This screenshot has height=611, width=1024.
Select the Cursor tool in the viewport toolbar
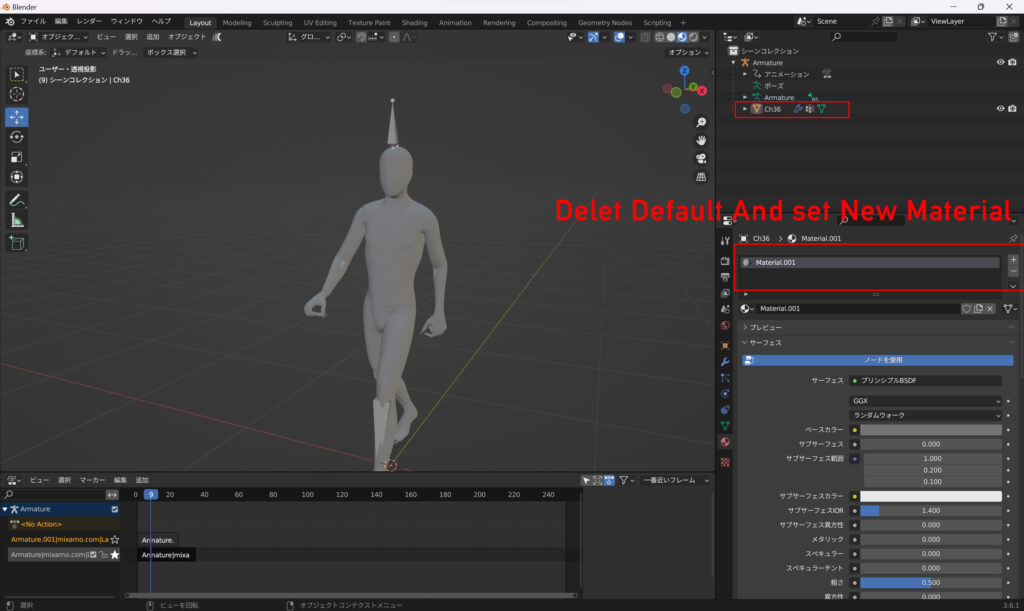[x=17, y=94]
